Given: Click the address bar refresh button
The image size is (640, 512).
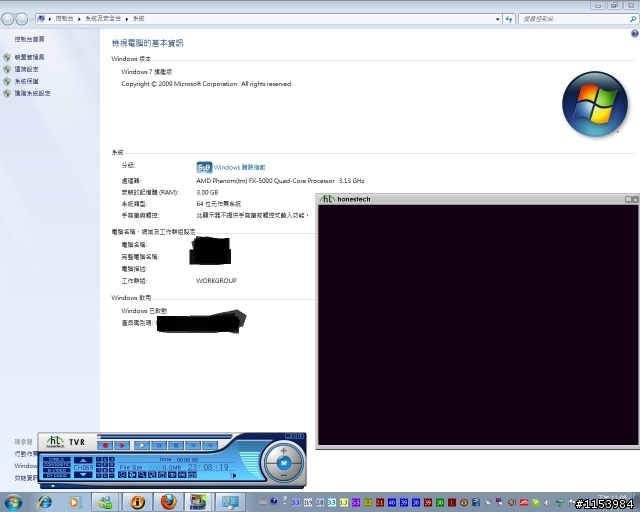Looking at the screenshot, I should pyautogui.click(x=509, y=19).
